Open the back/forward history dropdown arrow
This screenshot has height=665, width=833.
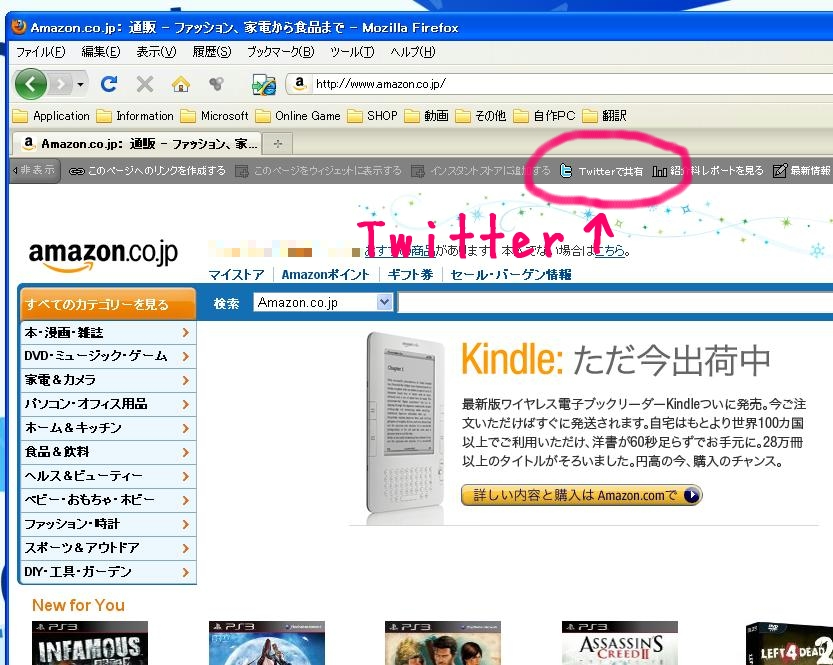[80, 84]
